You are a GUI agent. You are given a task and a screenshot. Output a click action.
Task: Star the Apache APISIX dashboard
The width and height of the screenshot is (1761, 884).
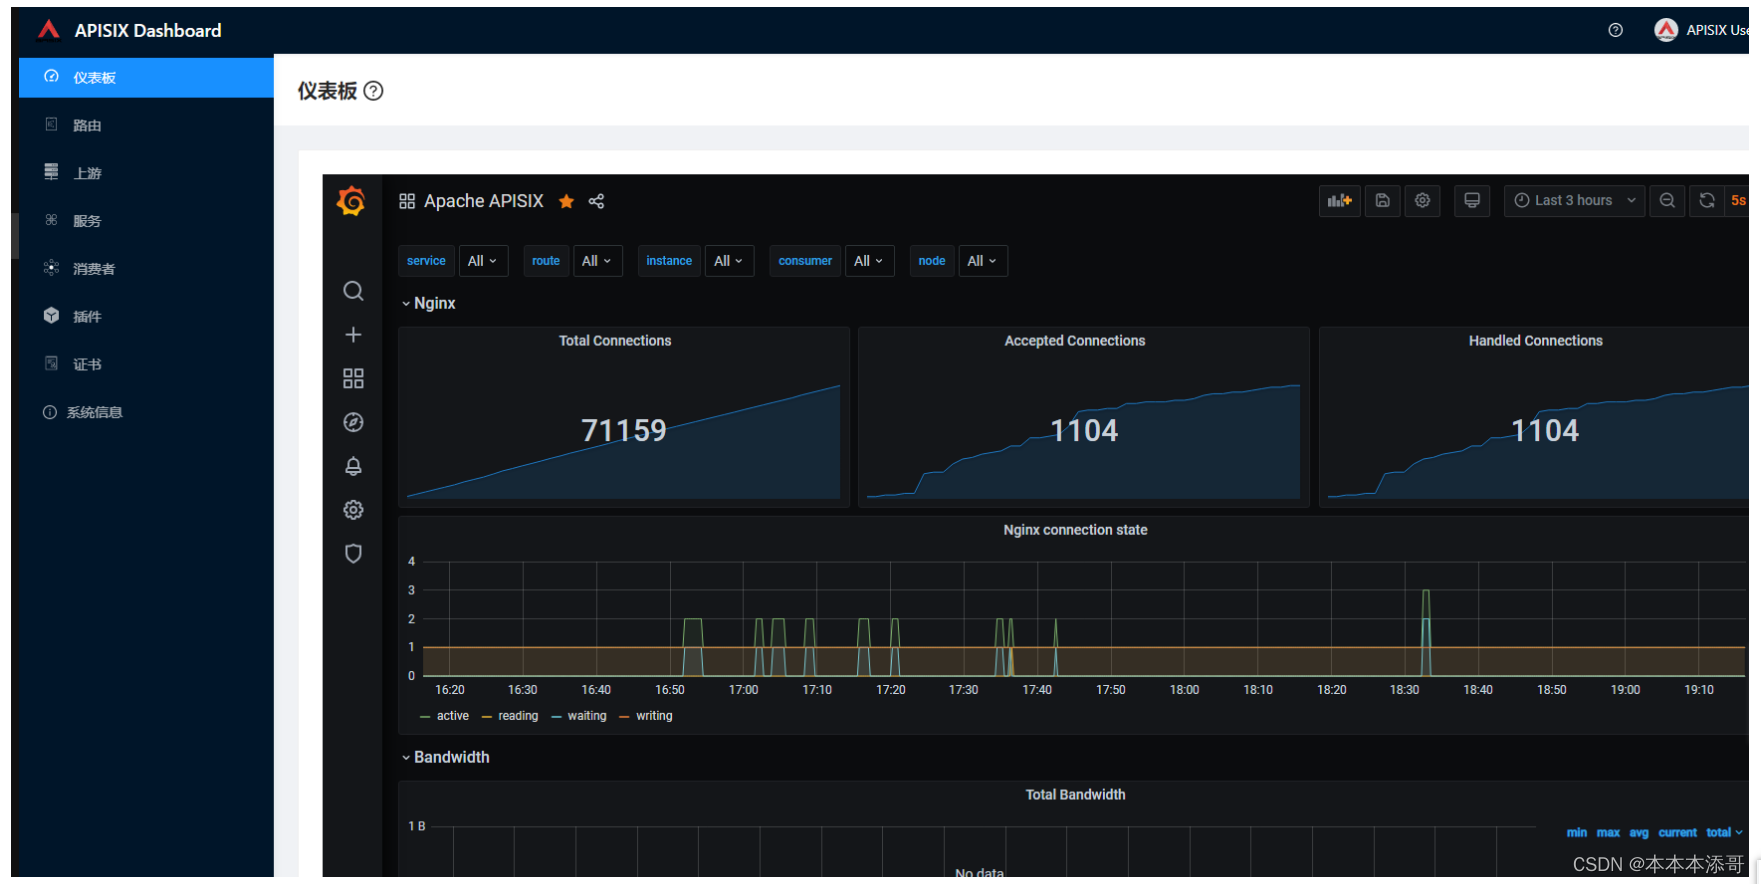point(566,201)
